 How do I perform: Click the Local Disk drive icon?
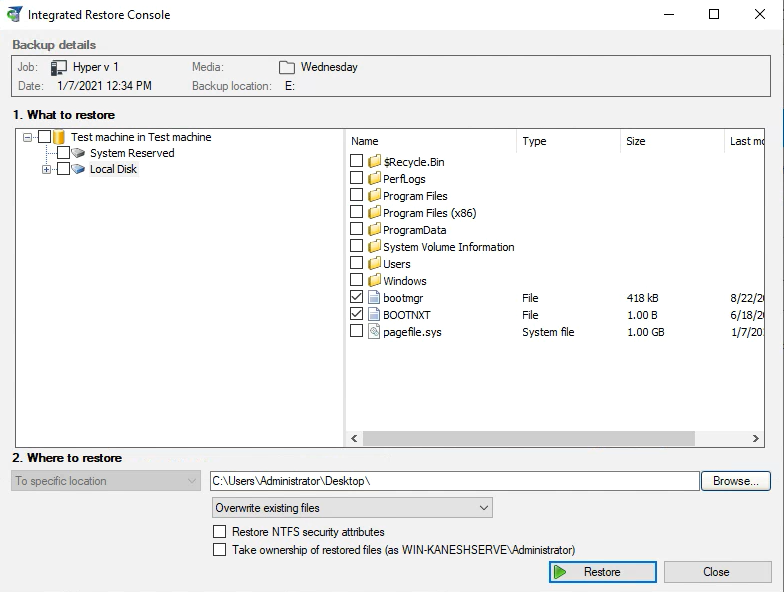click(x=79, y=169)
